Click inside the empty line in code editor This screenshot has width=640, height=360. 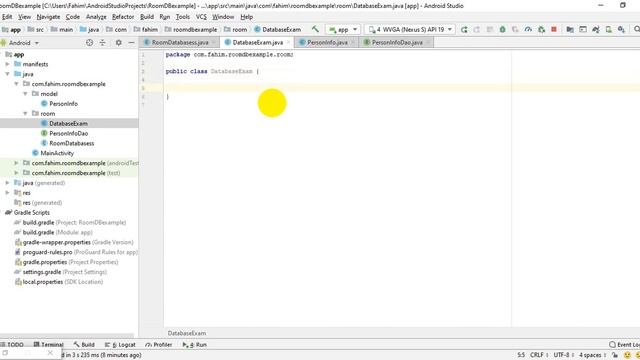point(402,88)
